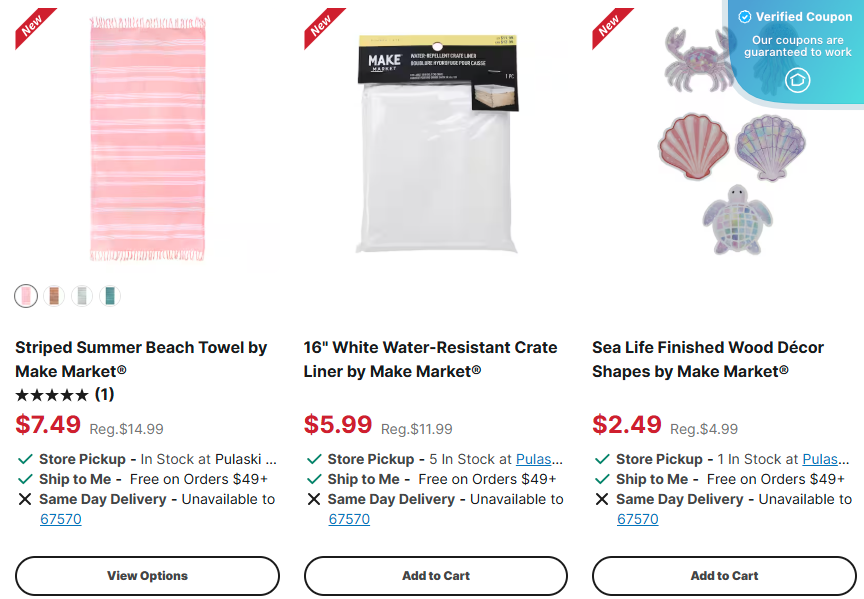
Task: Select the teal color swatch option
Action: point(110,296)
